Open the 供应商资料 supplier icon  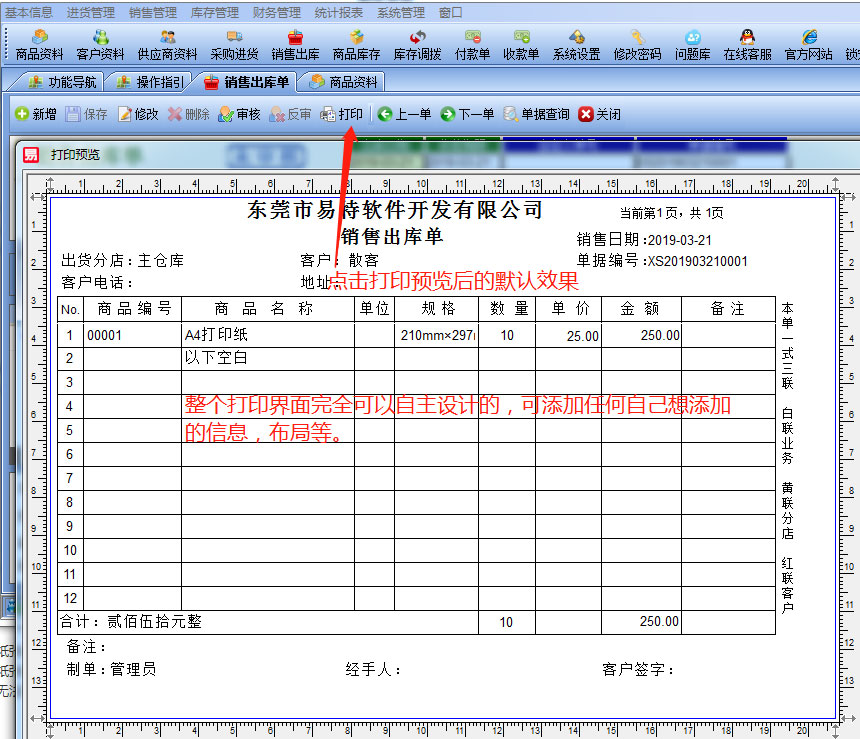pyautogui.click(x=167, y=45)
